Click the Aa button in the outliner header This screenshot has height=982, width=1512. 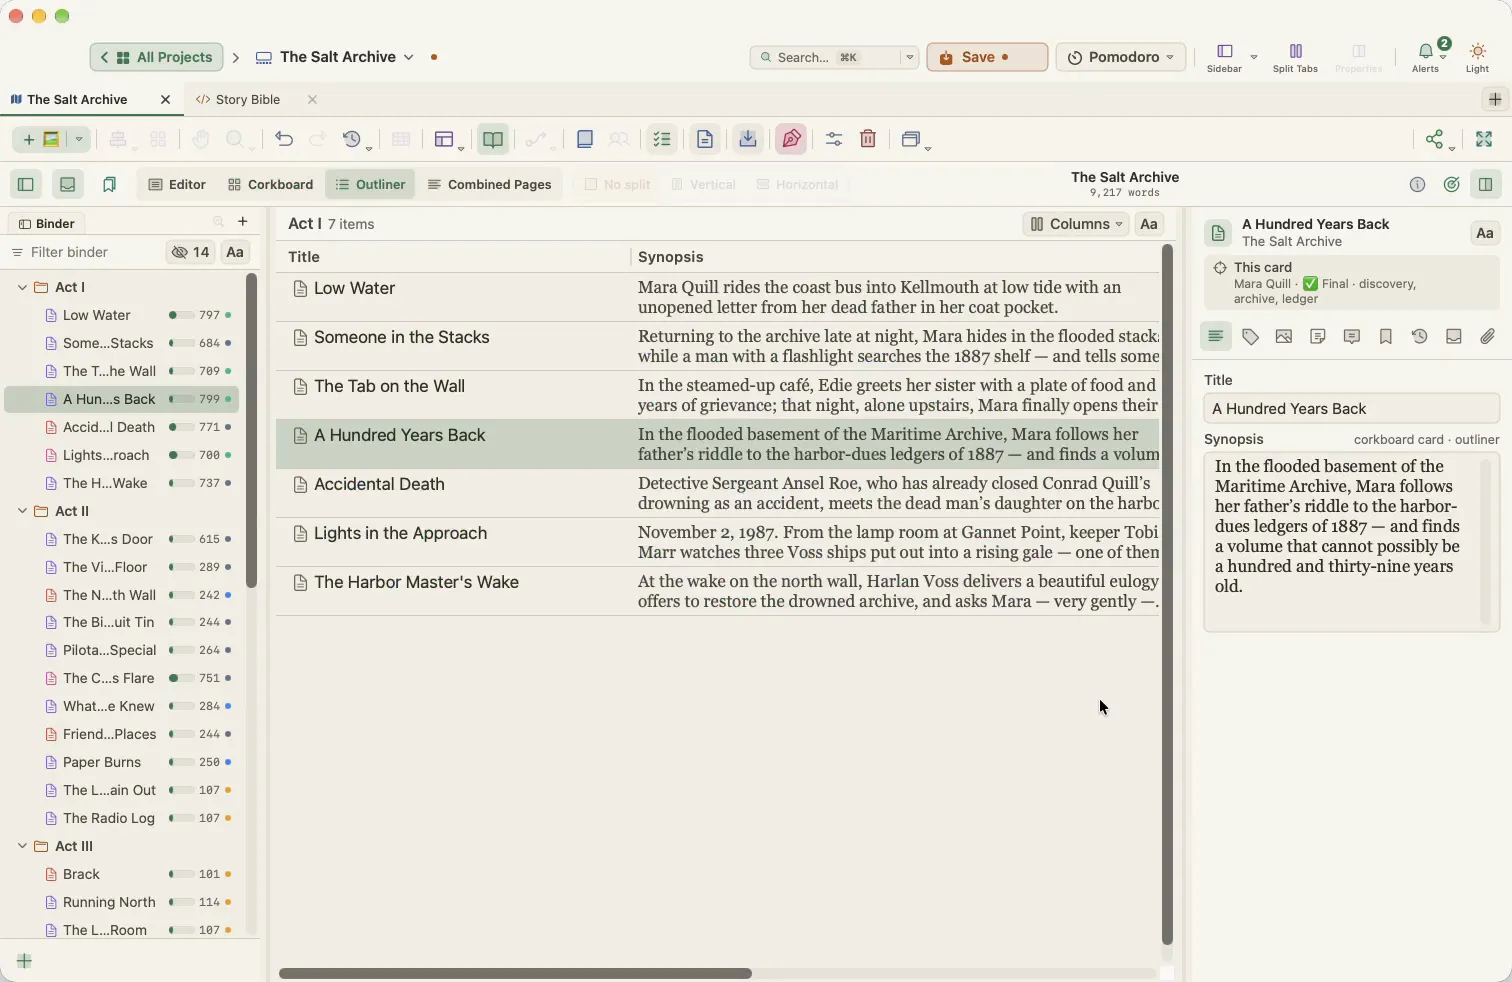pos(1149,225)
